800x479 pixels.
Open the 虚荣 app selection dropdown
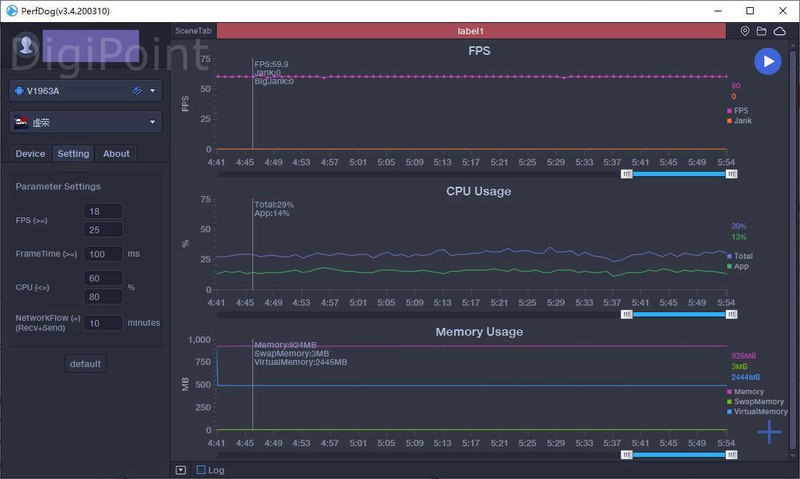pos(153,122)
